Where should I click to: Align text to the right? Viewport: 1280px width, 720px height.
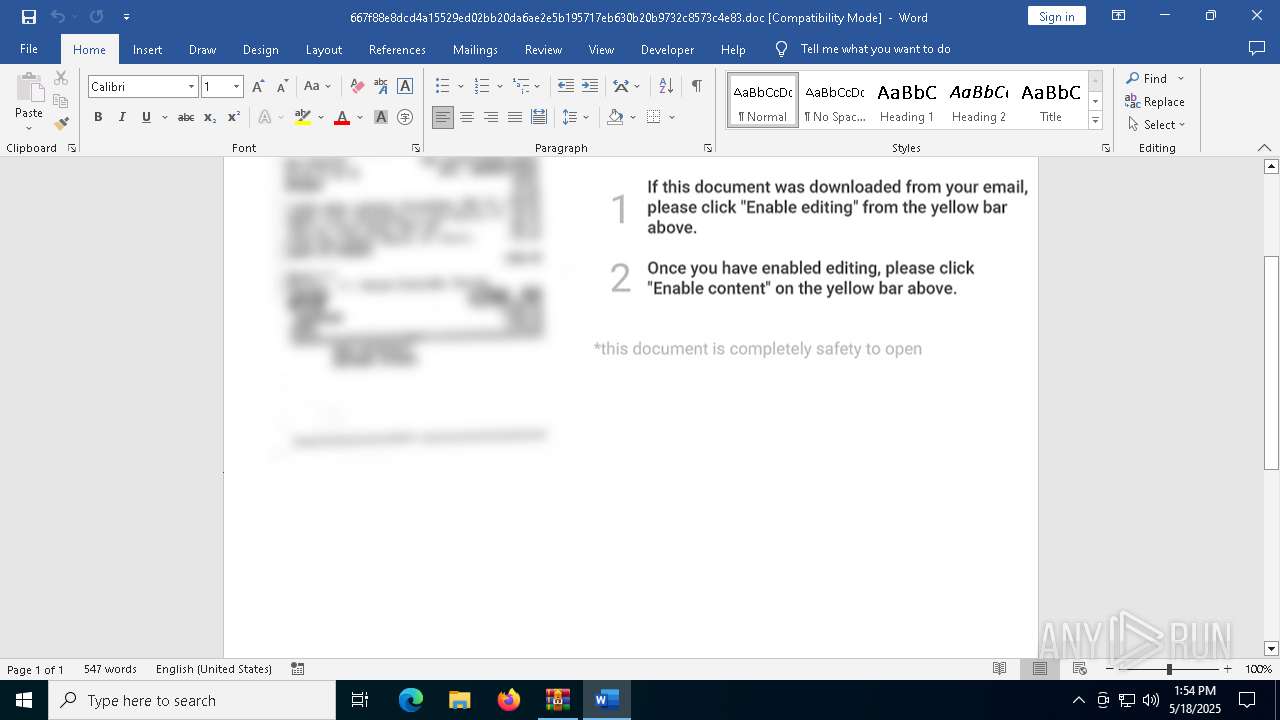click(491, 118)
